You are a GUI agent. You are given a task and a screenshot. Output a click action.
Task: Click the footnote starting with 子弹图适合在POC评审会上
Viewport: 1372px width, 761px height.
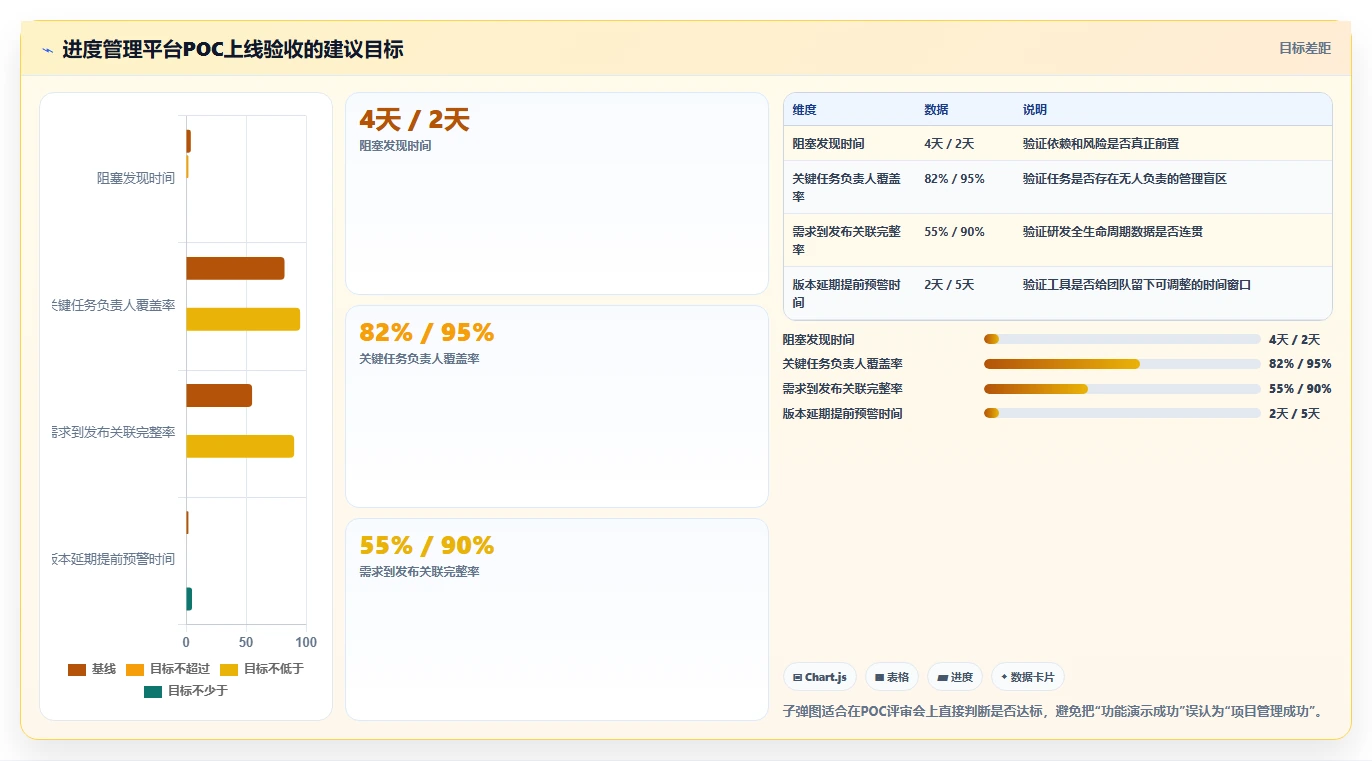pos(1055,712)
